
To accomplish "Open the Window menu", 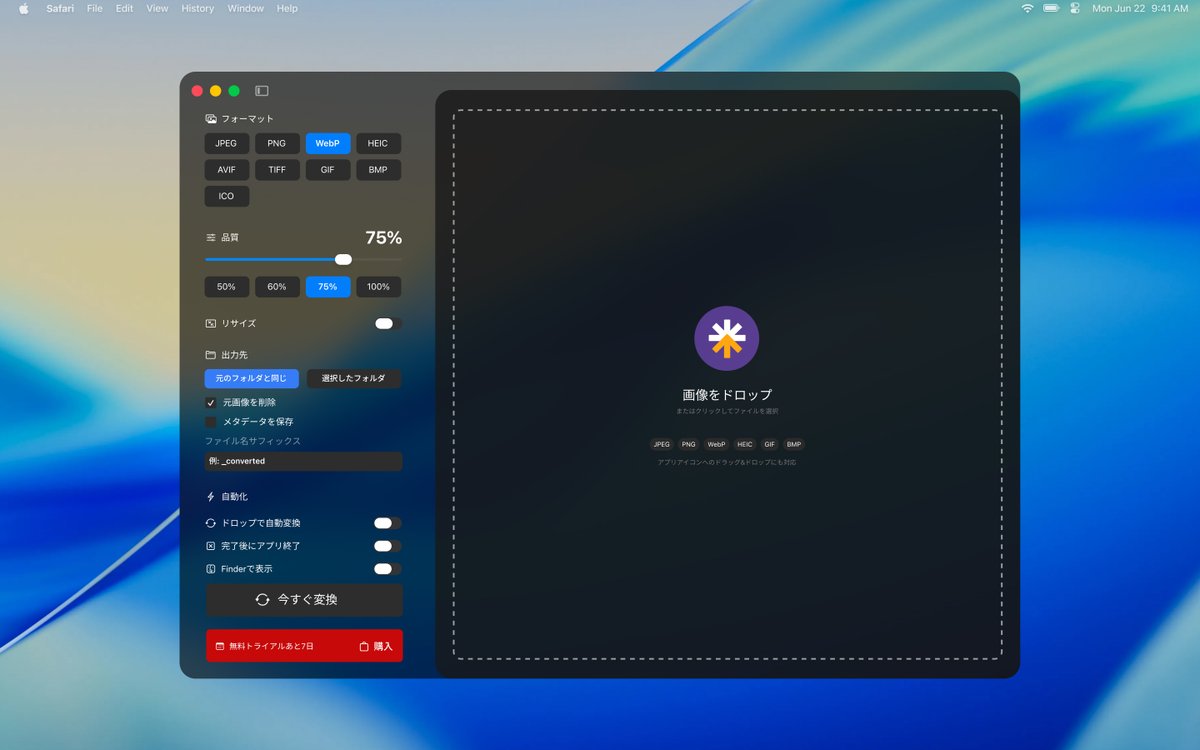I will point(246,8).
